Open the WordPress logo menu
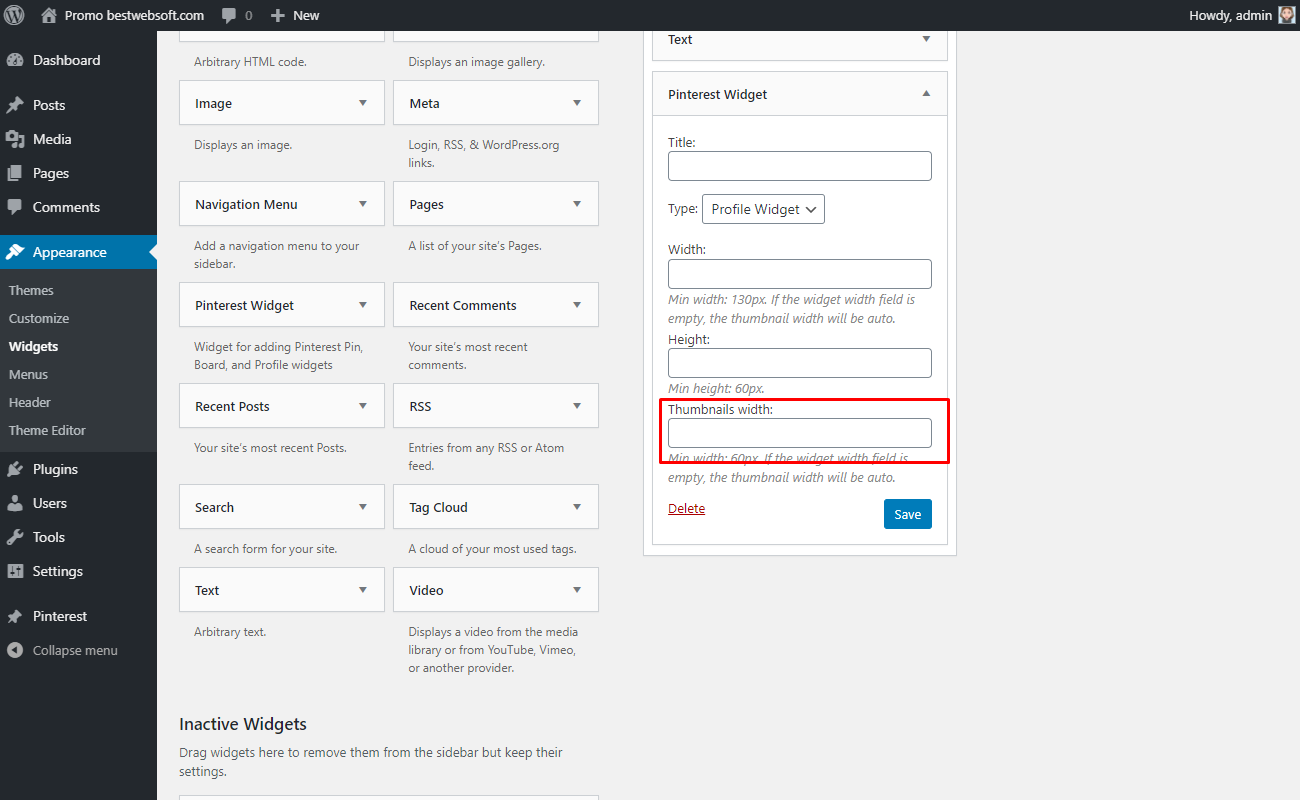The image size is (1300, 800). [x=14, y=15]
